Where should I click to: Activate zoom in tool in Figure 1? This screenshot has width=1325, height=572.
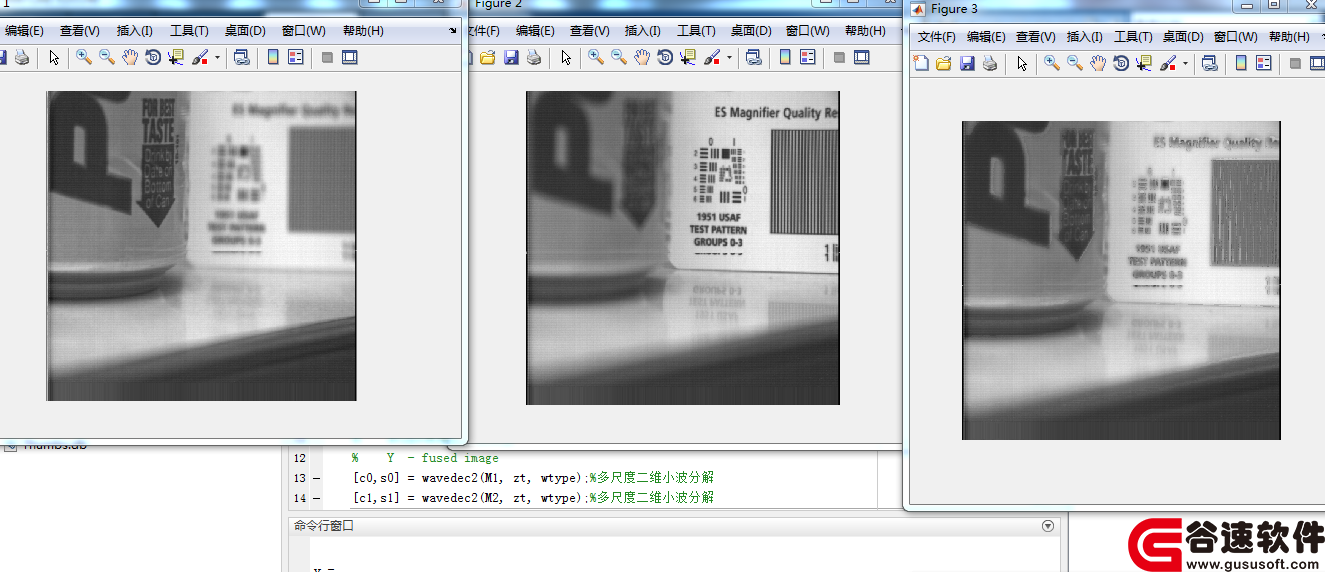point(84,58)
